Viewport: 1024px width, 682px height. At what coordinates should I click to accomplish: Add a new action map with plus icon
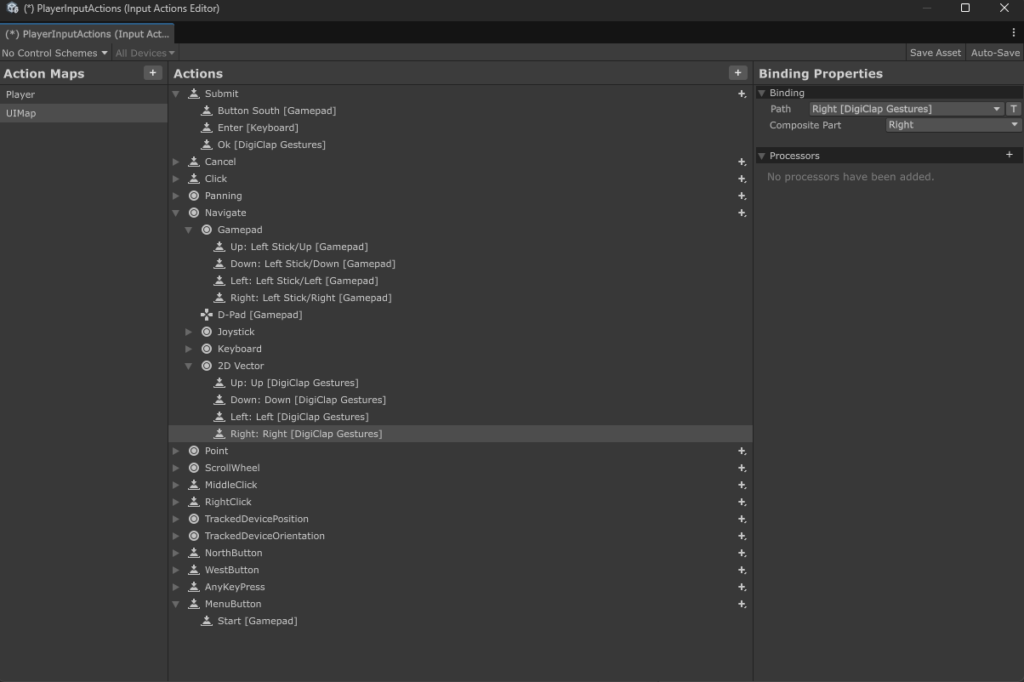152,73
